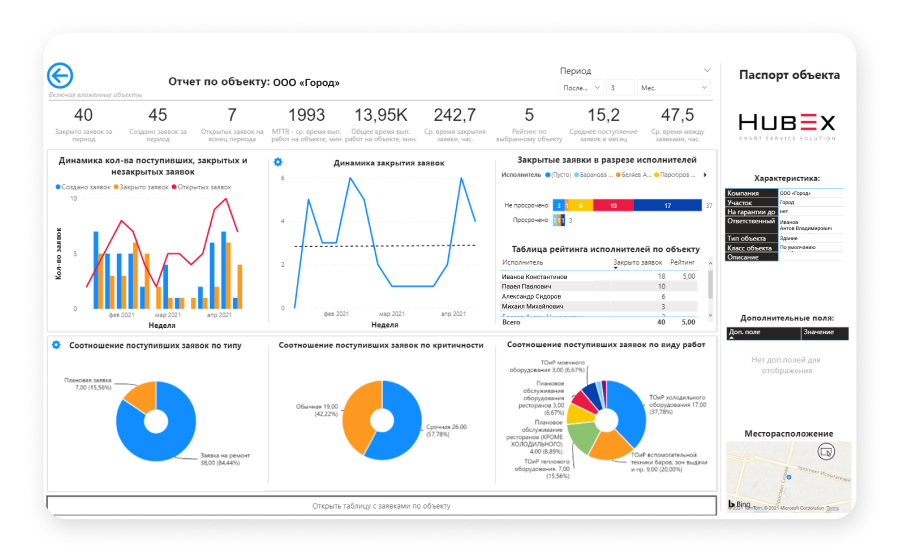Image resolution: width=900 pixels, height=552 pixels.
Task: Open the Мес. period unit dropdown
Action: pyautogui.click(x=673, y=88)
